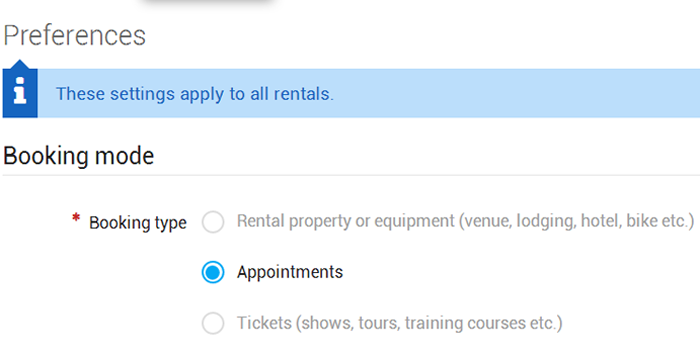700x360 pixels.
Task: Click the divider line under Booking mode
Action: coord(351,175)
